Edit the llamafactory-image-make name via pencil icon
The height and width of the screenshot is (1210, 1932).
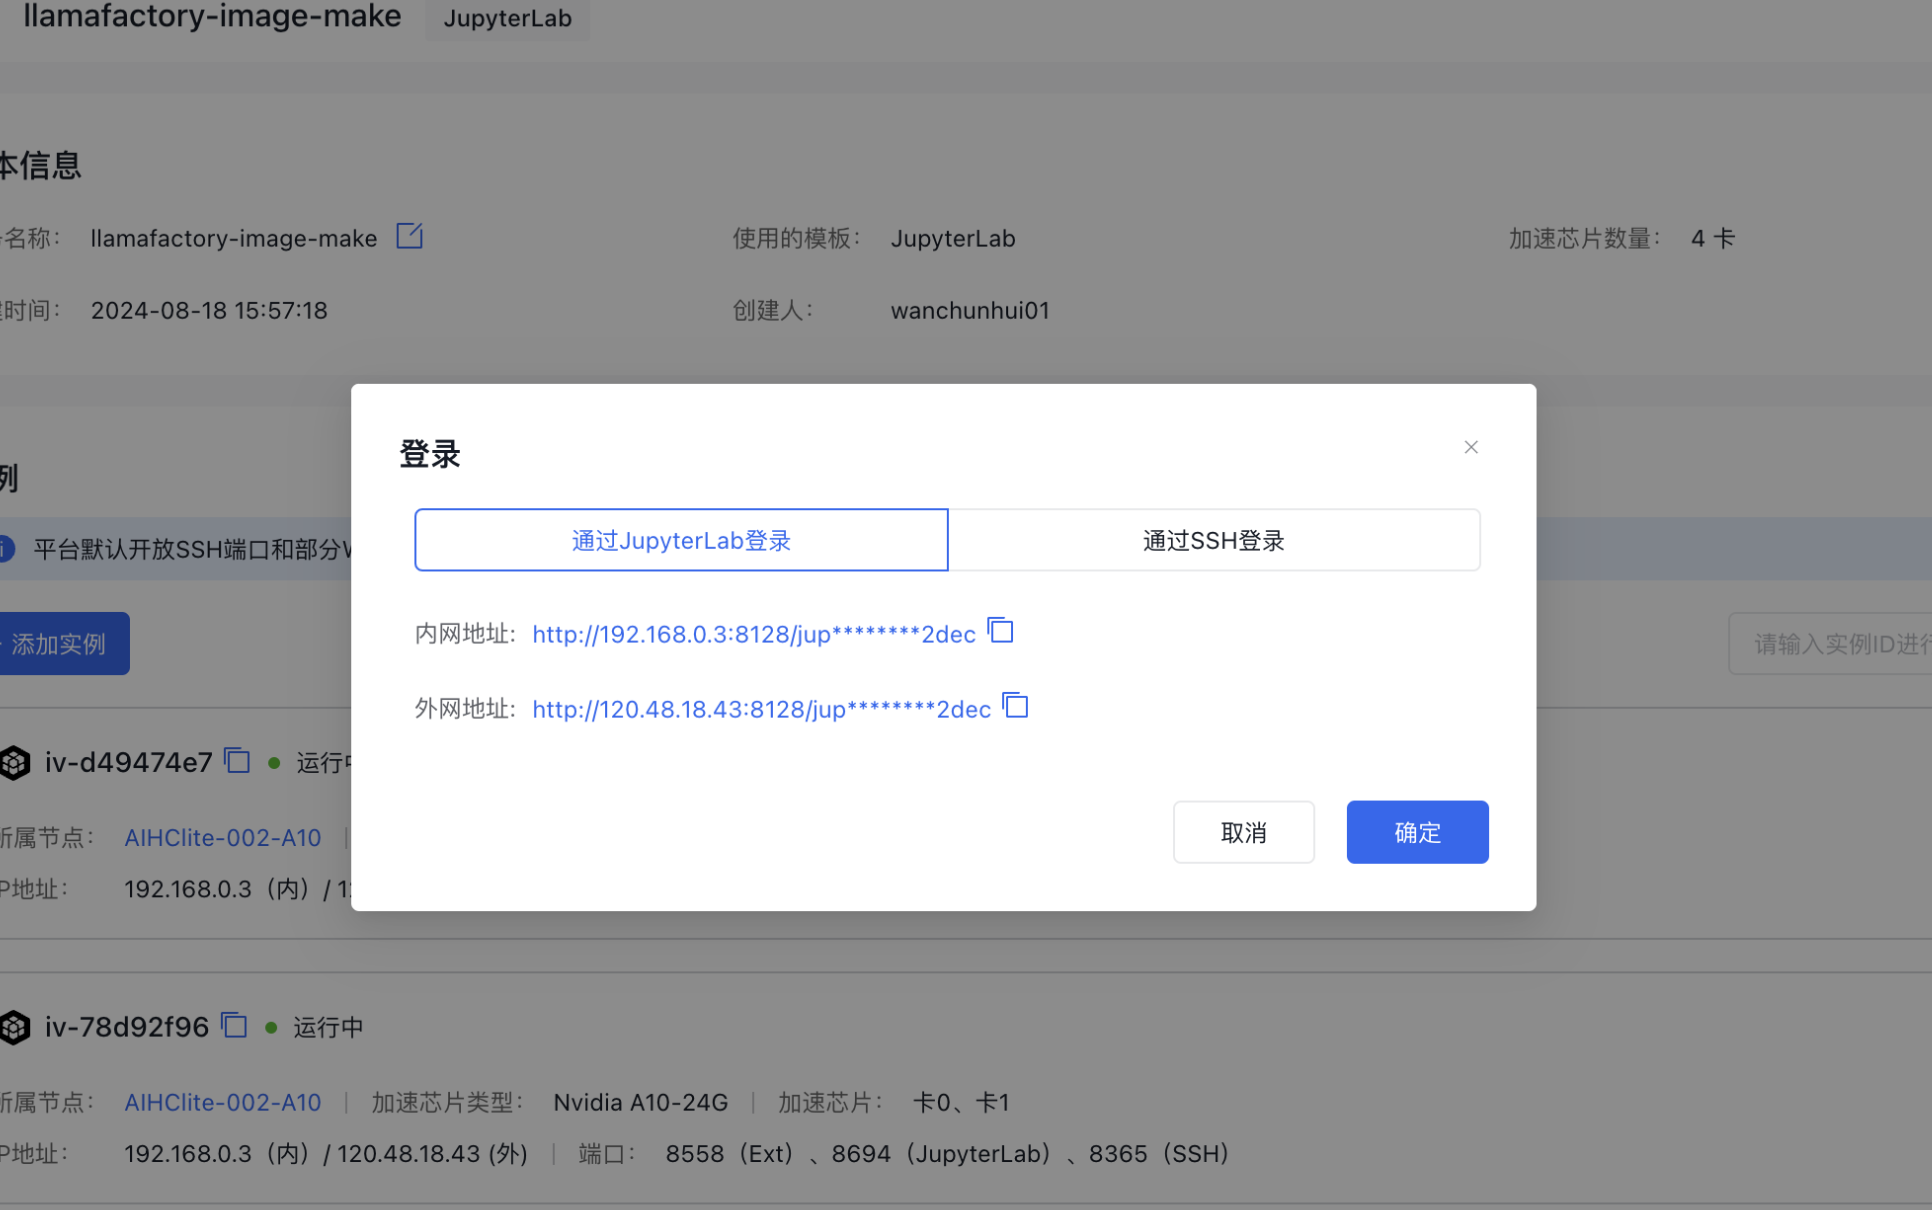(409, 236)
